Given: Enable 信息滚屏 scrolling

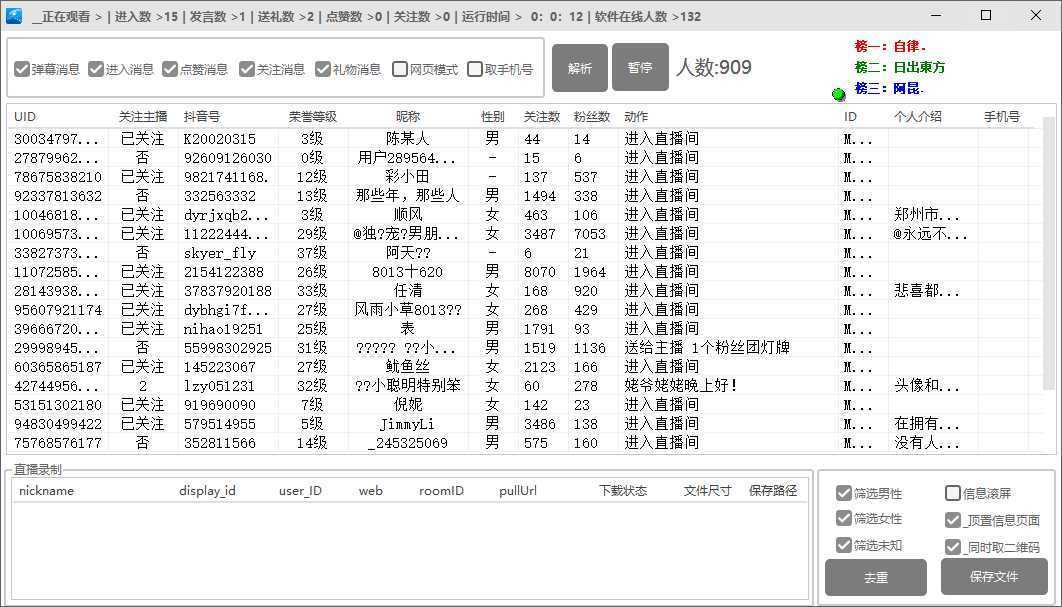Looking at the screenshot, I should click(952, 493).
